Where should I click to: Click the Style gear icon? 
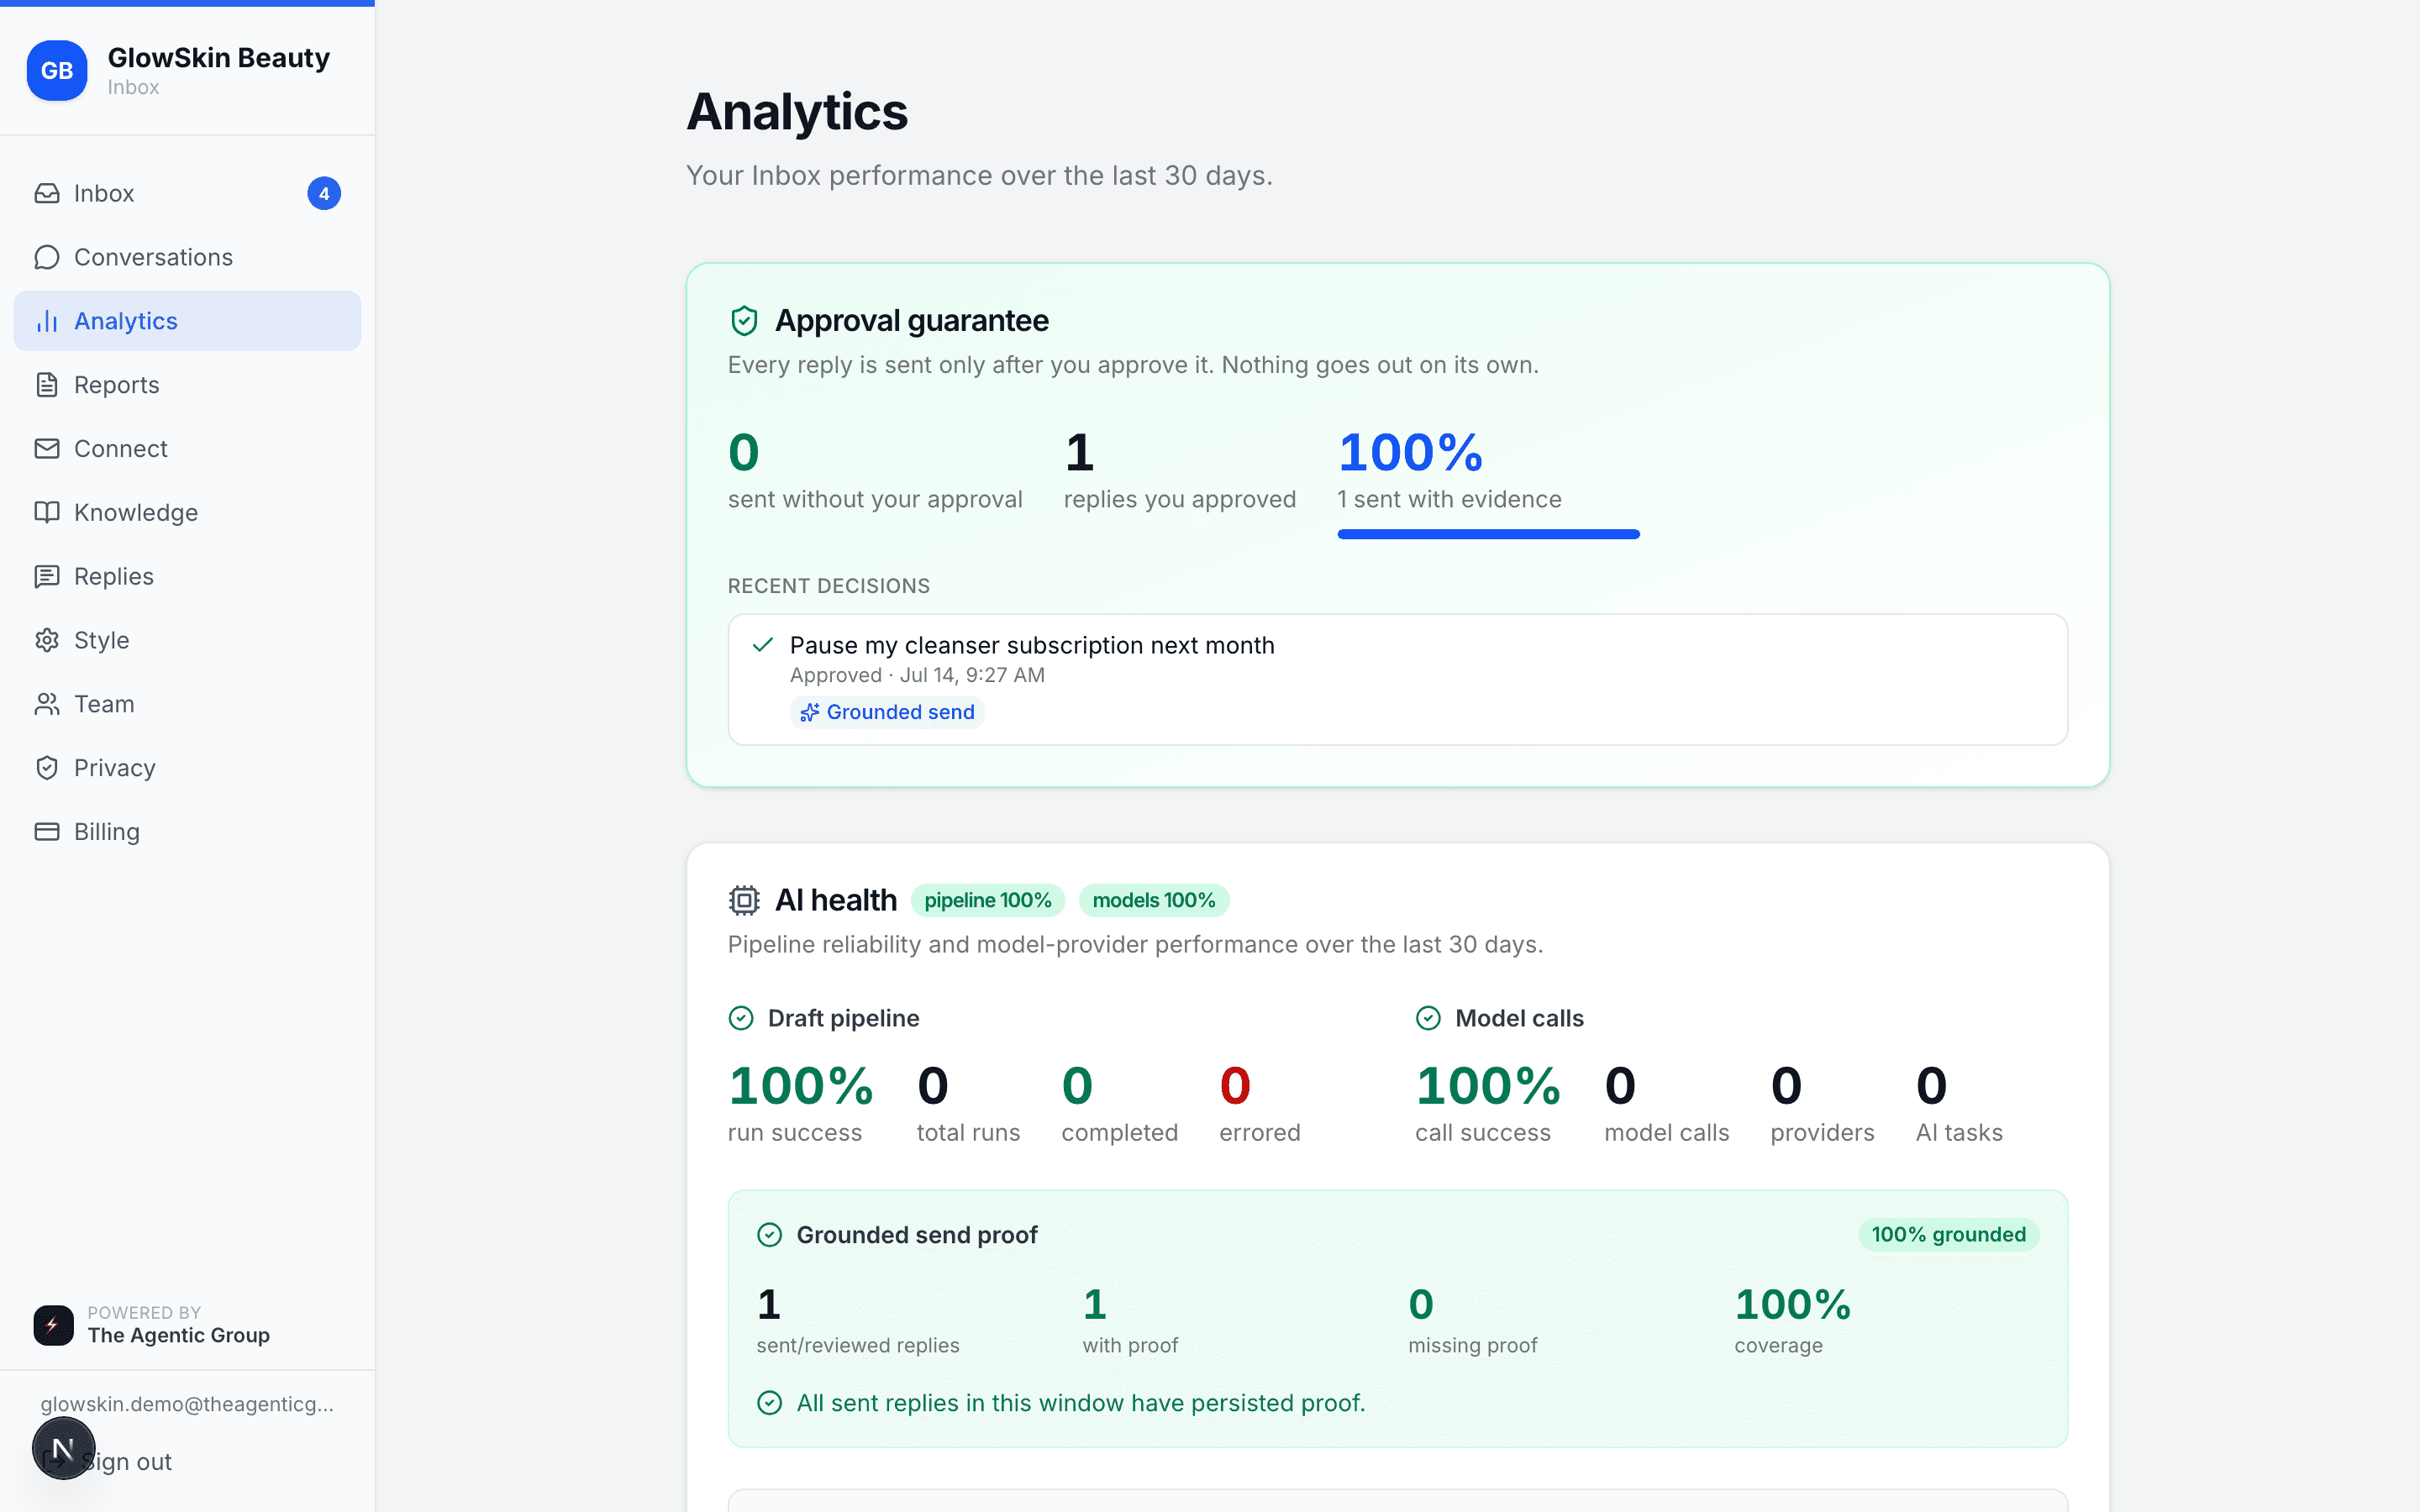pos(47,640)
